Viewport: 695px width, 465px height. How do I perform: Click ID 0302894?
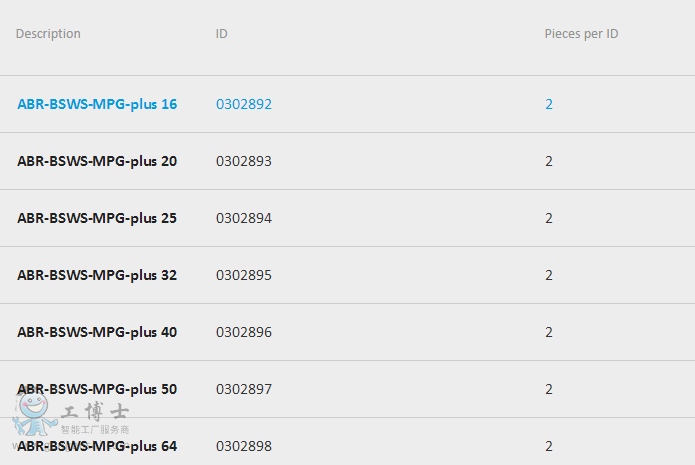click(x=244, y=218)
